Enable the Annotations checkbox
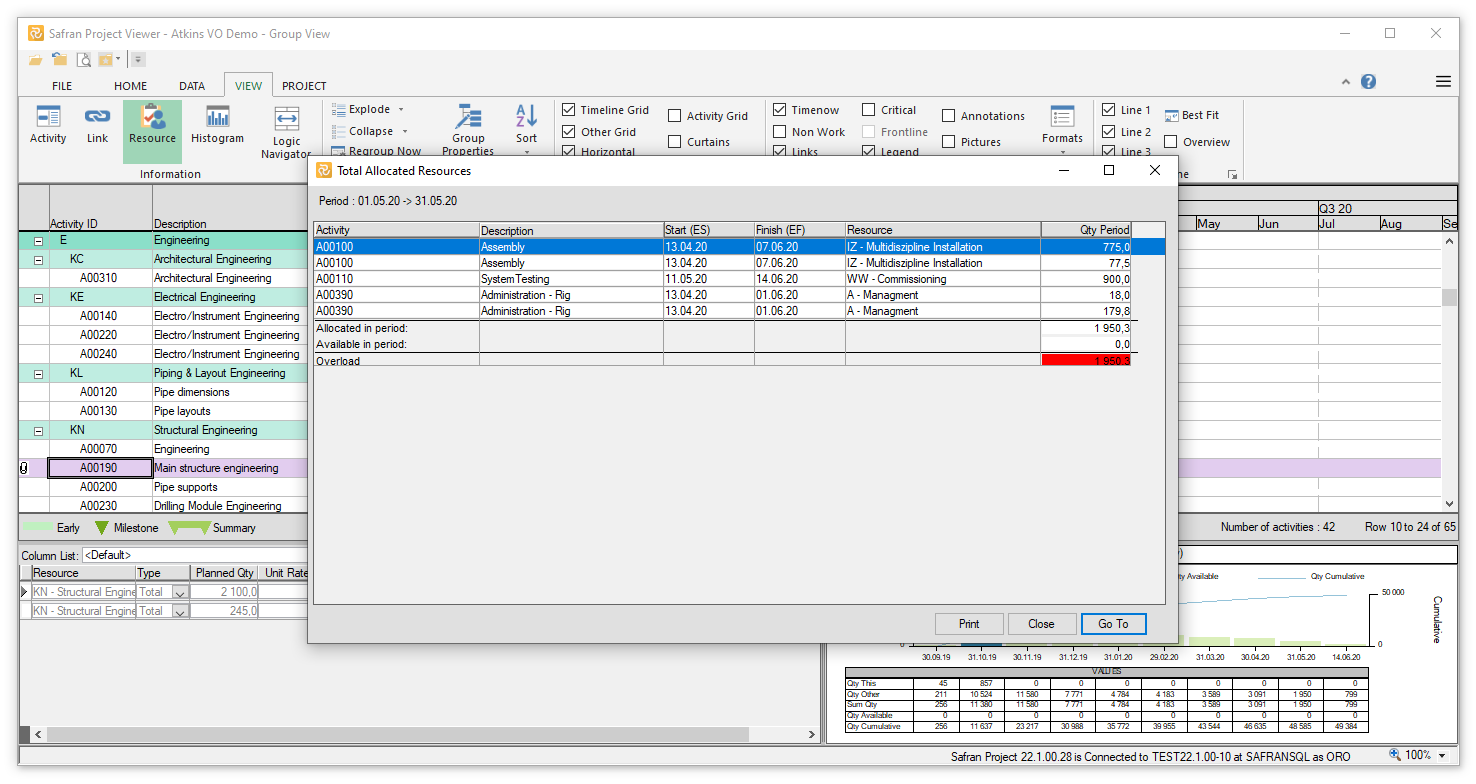The image size is (1476, 784). click(949, 116)
